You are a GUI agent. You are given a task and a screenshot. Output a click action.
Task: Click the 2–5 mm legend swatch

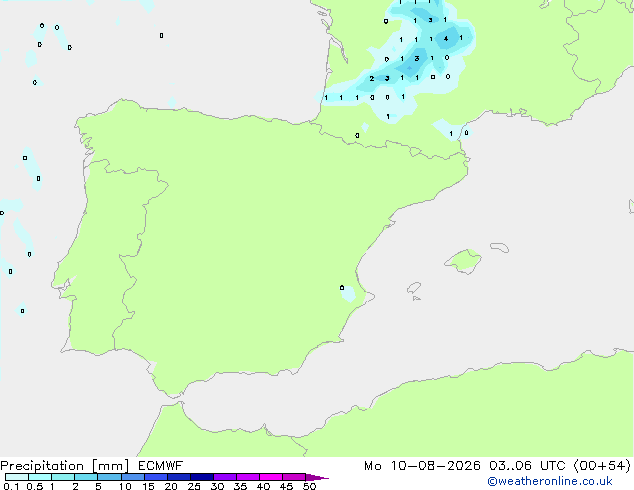click(86, 477)
